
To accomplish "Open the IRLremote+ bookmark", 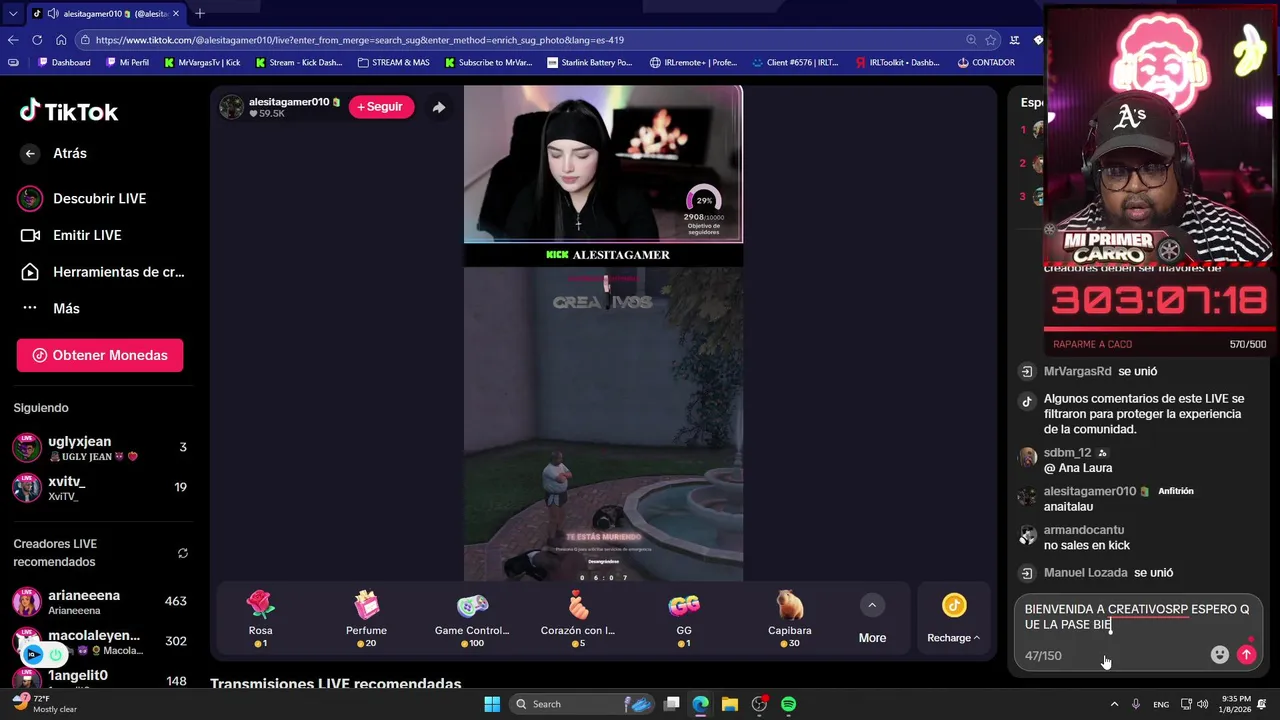I will click(x=693, y=62).
